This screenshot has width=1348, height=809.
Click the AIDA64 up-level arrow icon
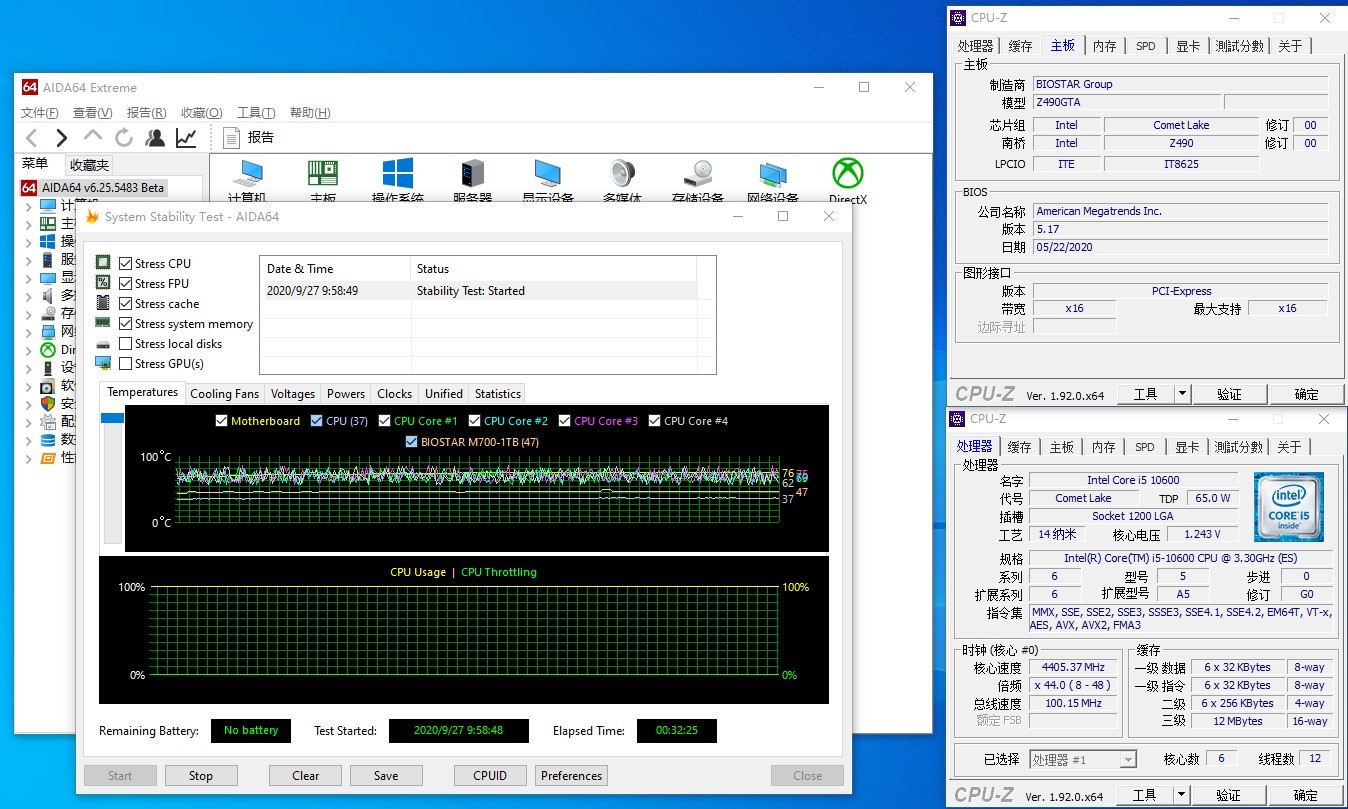coord(93,136)
